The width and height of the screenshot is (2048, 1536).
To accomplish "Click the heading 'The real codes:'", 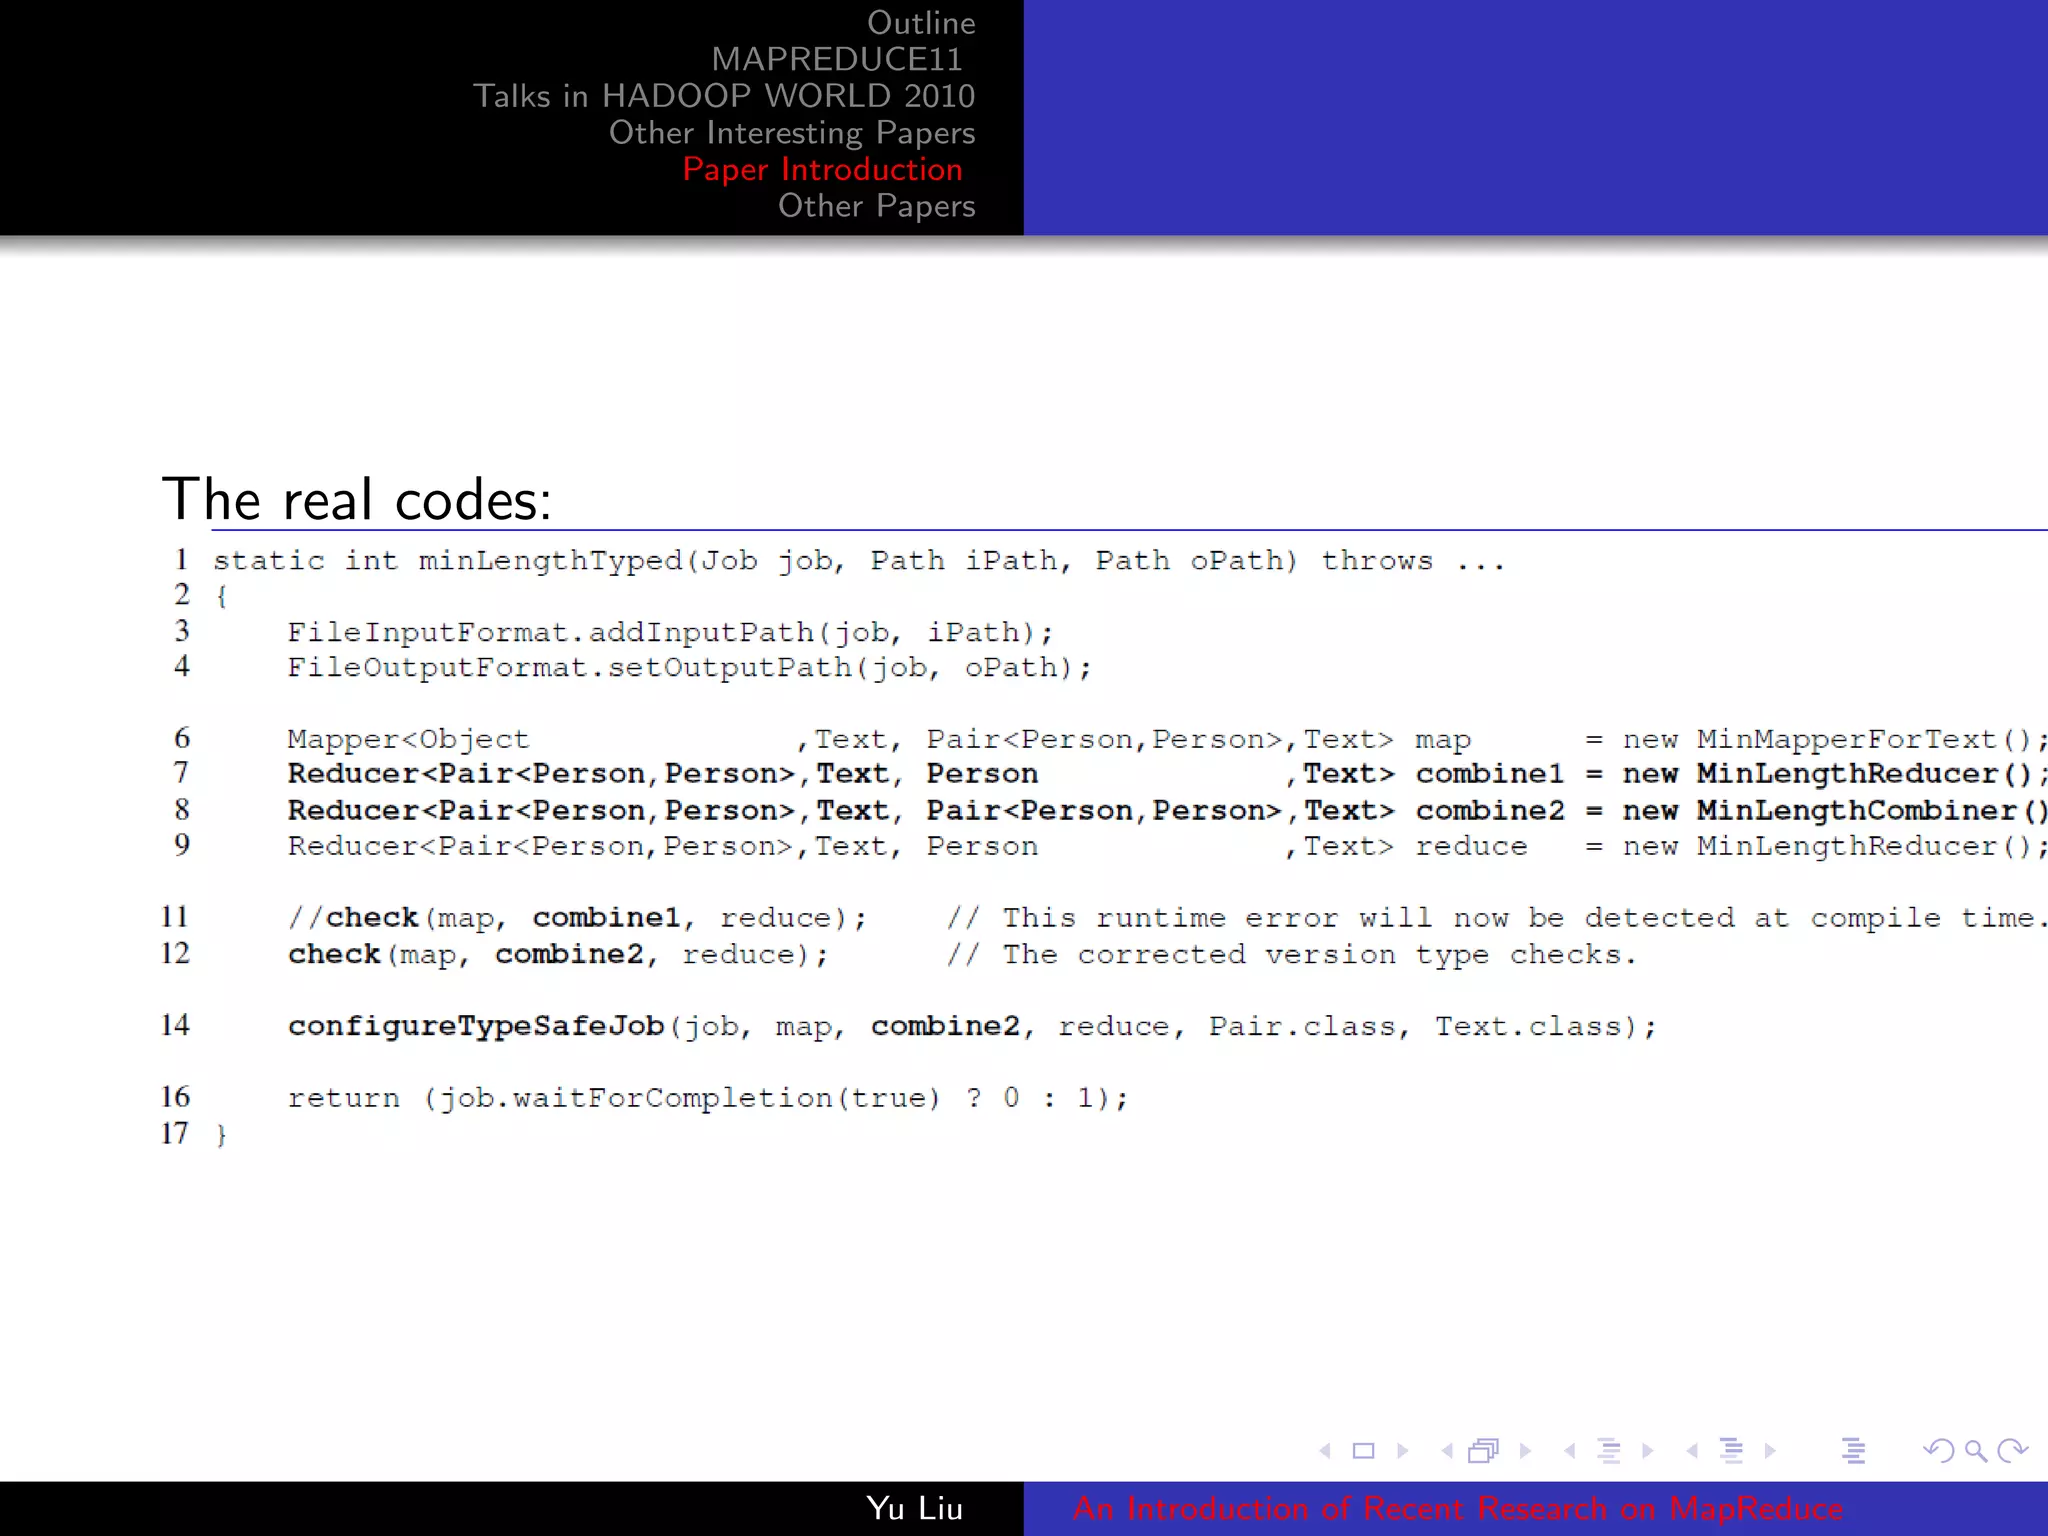I will [x=357, y=499].
